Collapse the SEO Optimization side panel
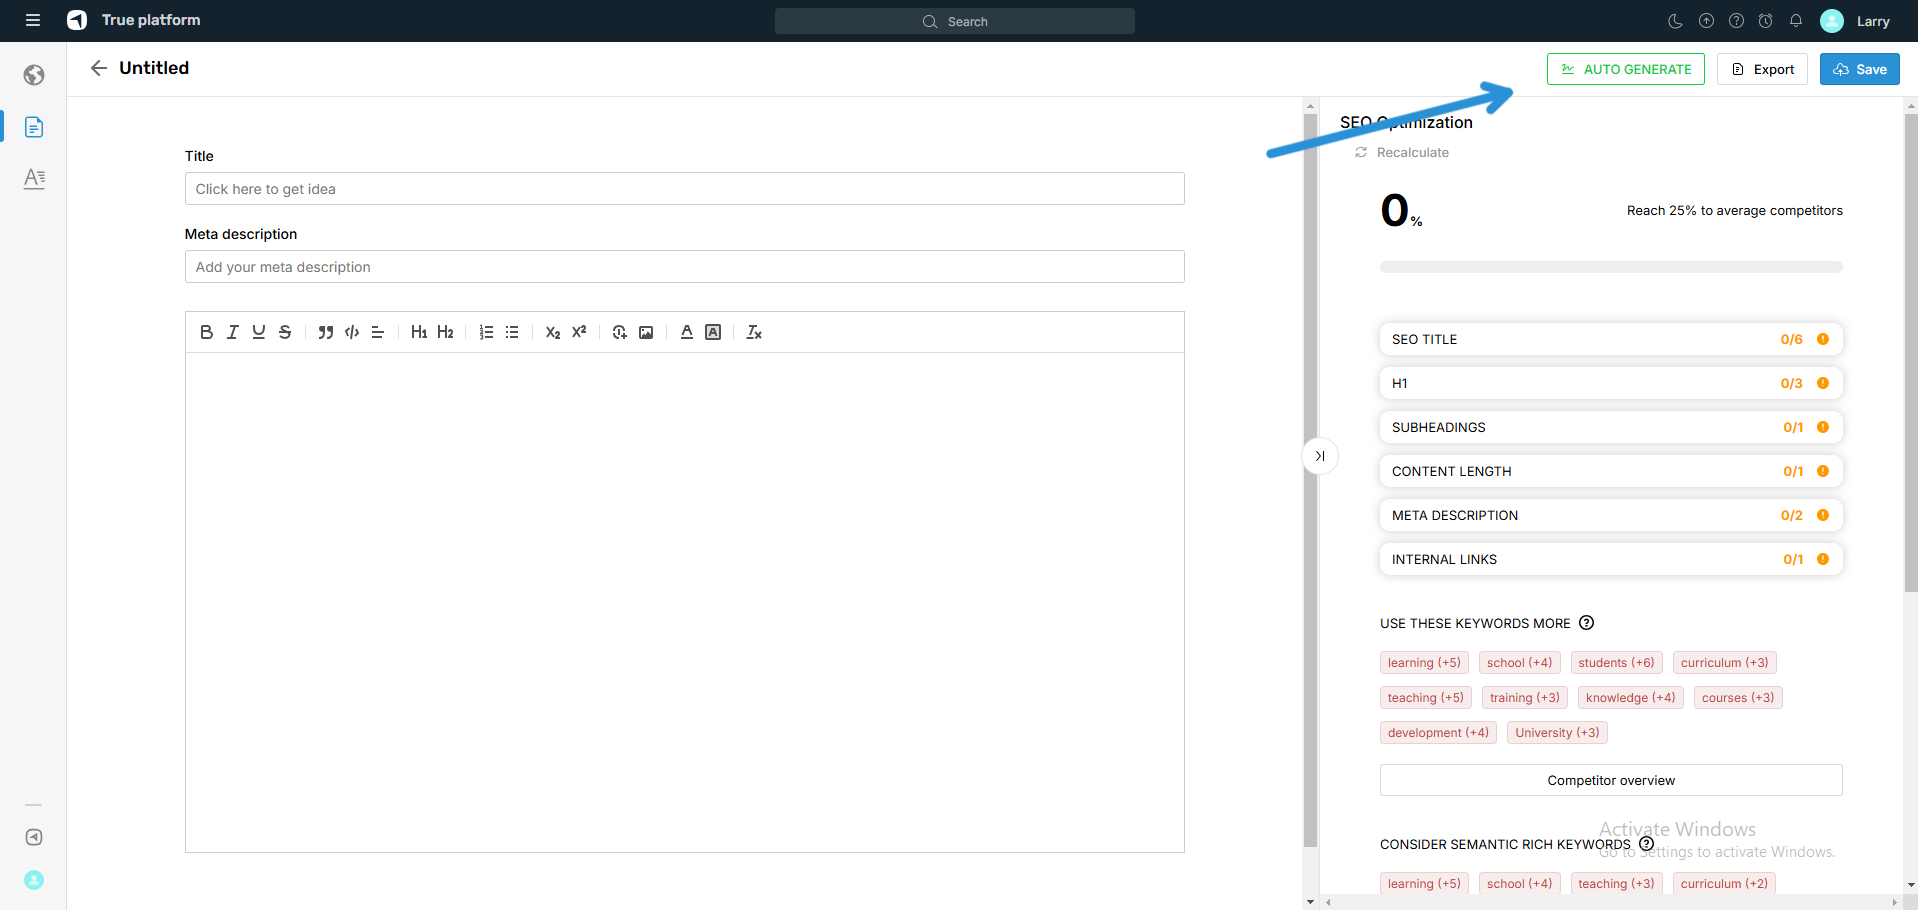The image size is (1918, 910). tap(1320, 456)
